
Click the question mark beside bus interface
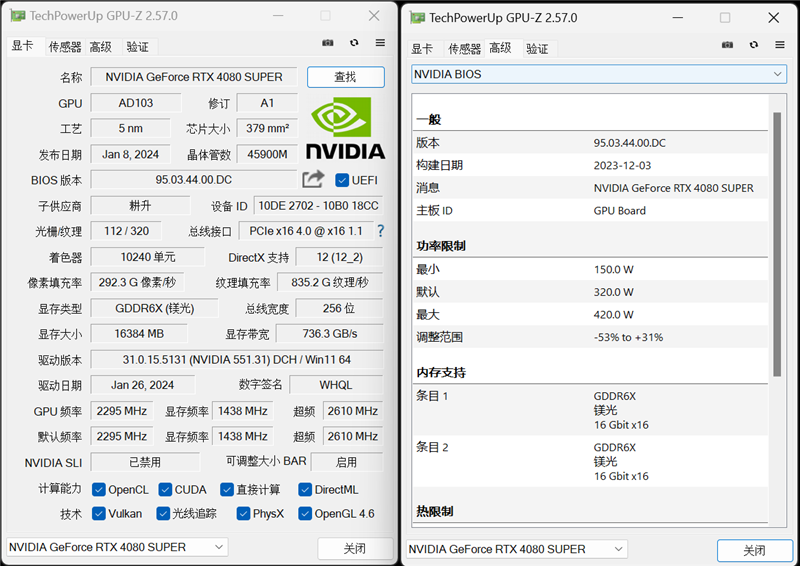tap(380, 231)
